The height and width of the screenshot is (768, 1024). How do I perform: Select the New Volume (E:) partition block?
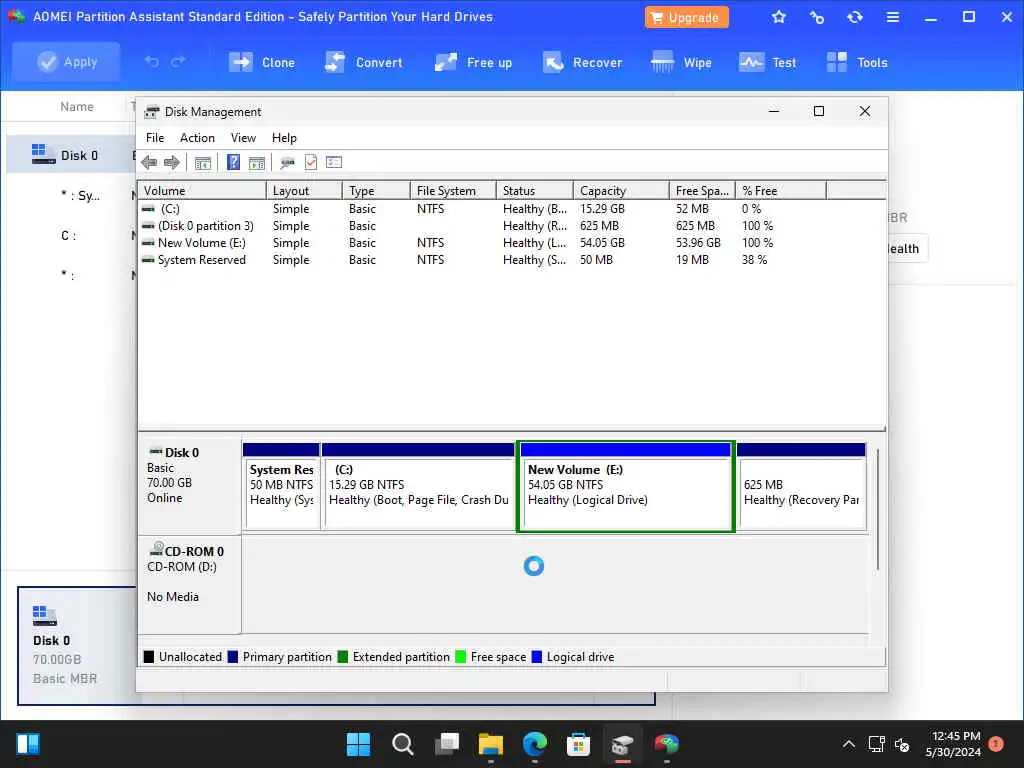pyautogui.click(x=626, y=487)
